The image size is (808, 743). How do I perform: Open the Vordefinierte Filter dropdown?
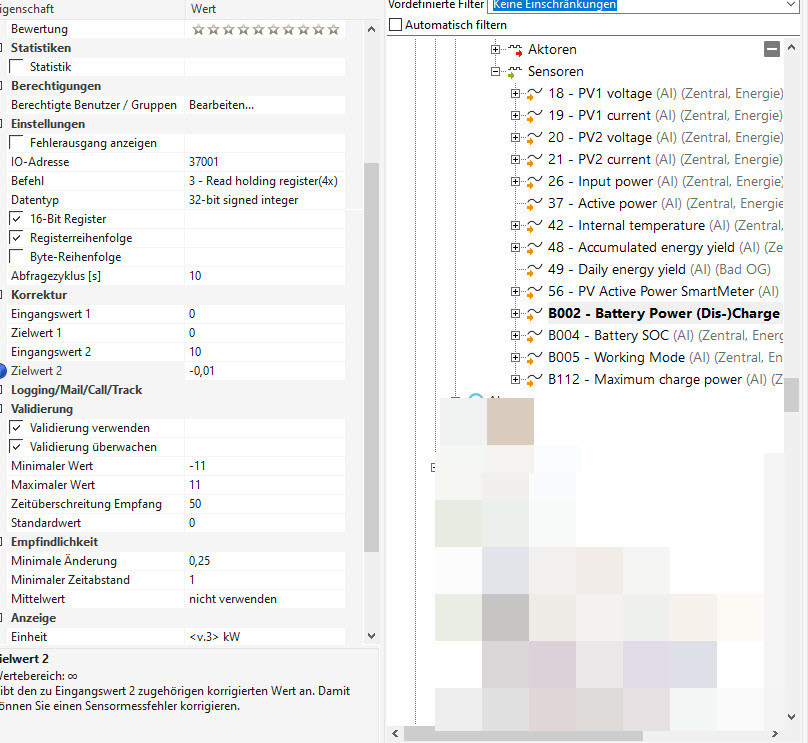point(790,5)
